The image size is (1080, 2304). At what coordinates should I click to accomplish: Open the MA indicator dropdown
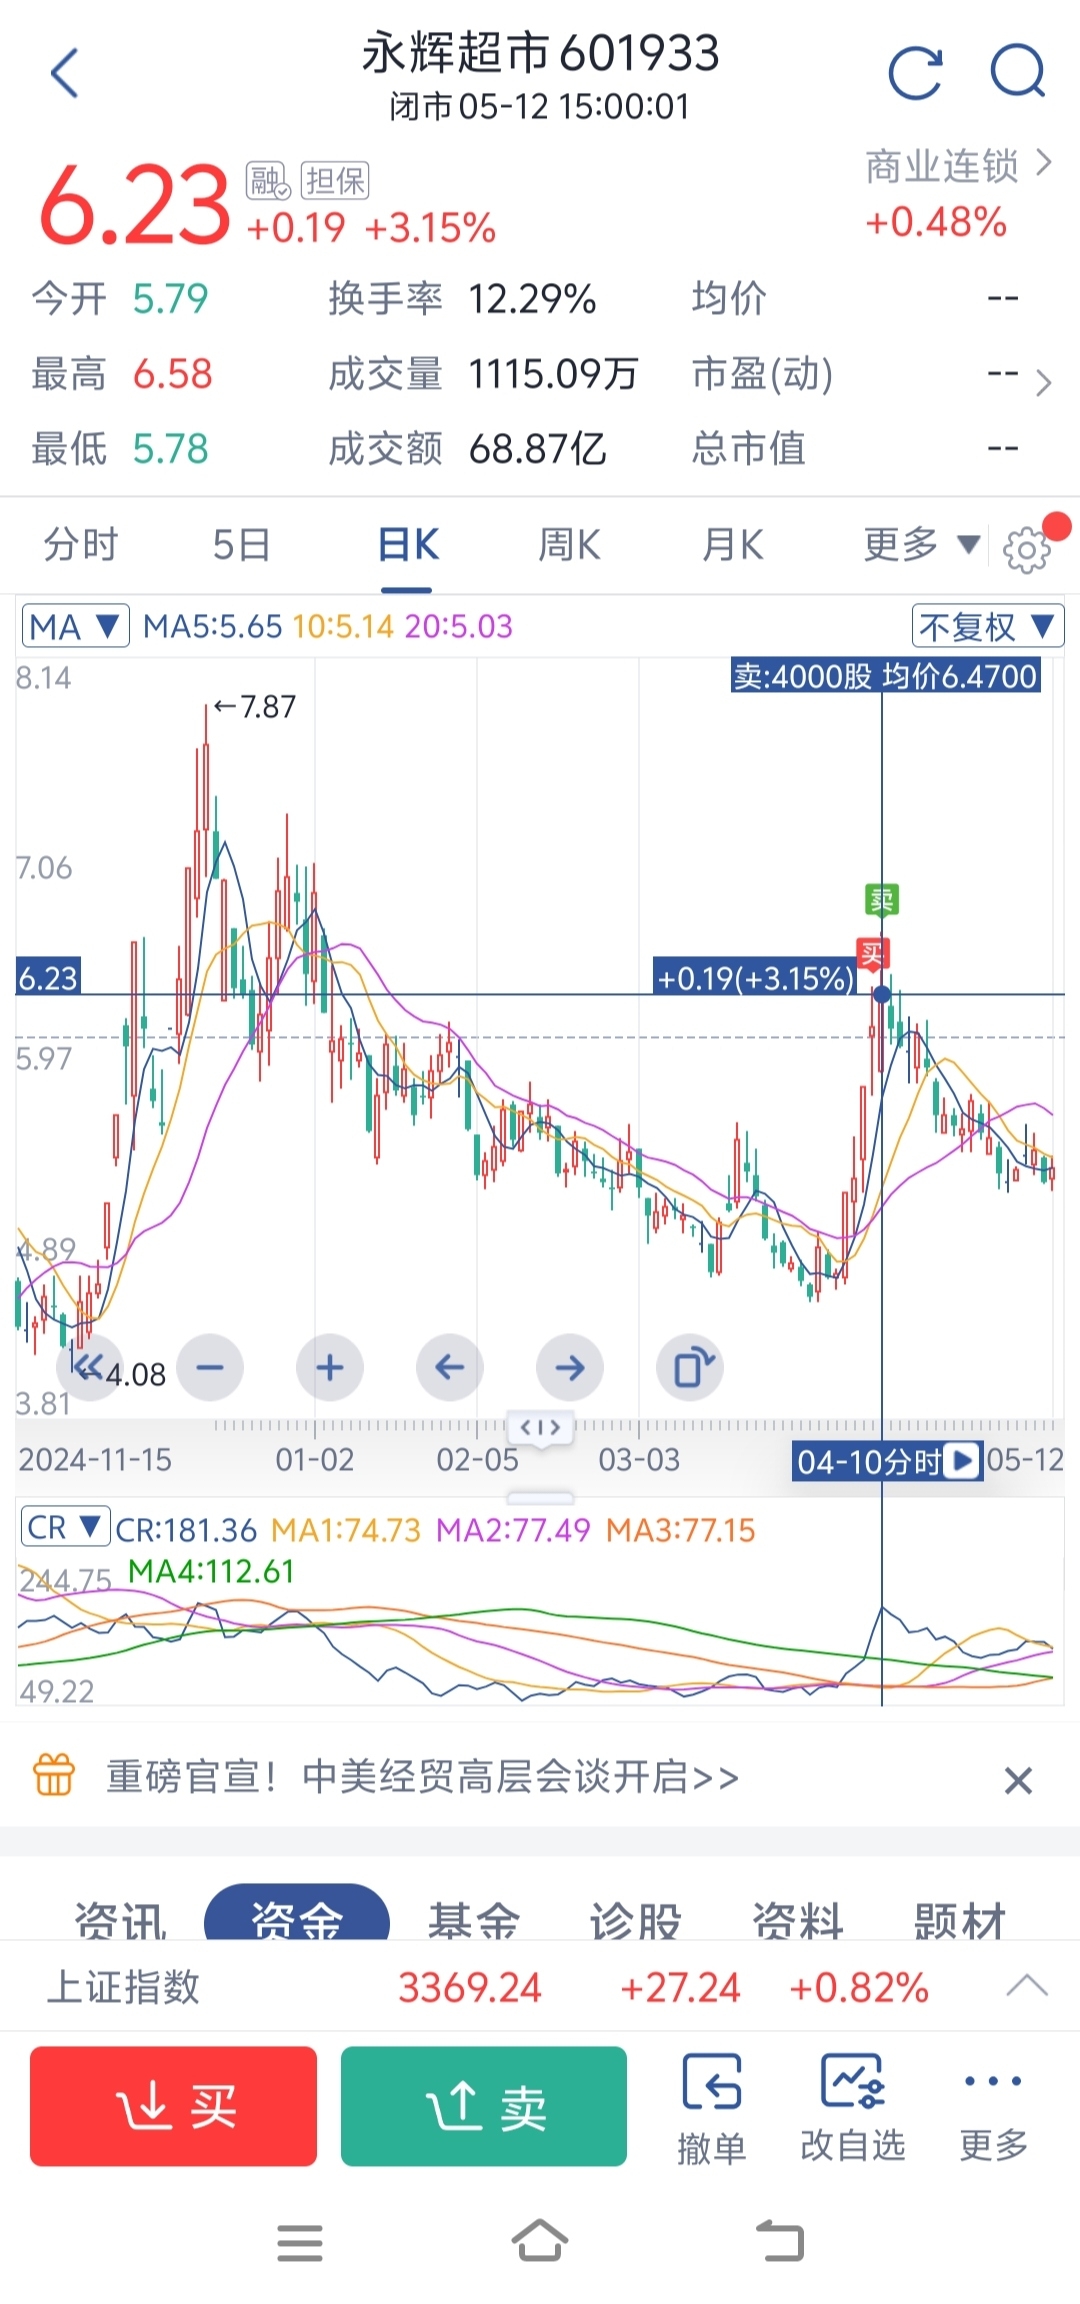[x=76, y=627]
